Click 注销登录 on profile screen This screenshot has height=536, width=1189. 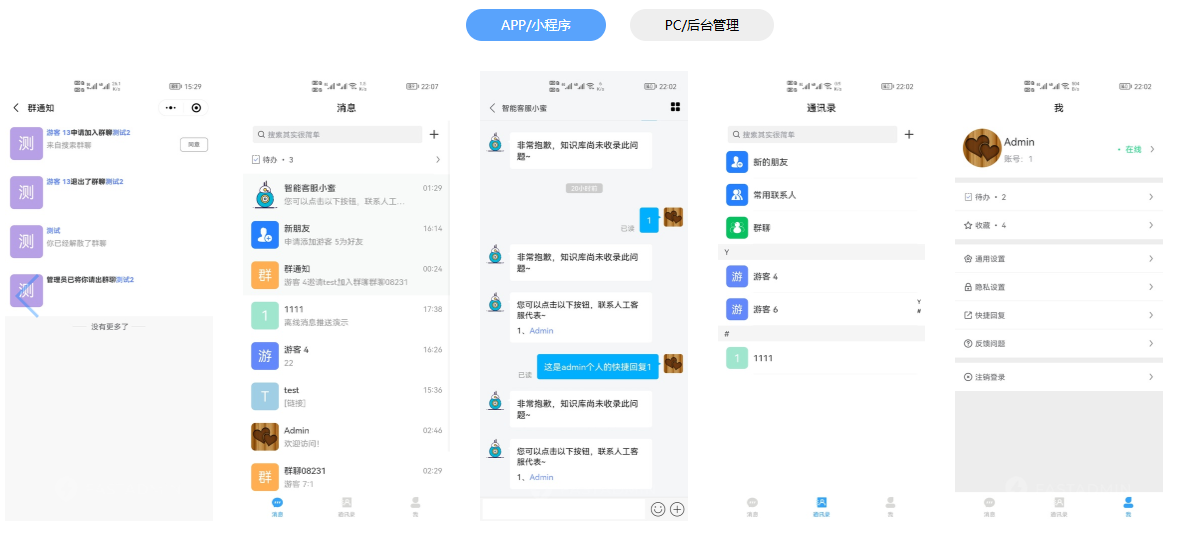1058,377
